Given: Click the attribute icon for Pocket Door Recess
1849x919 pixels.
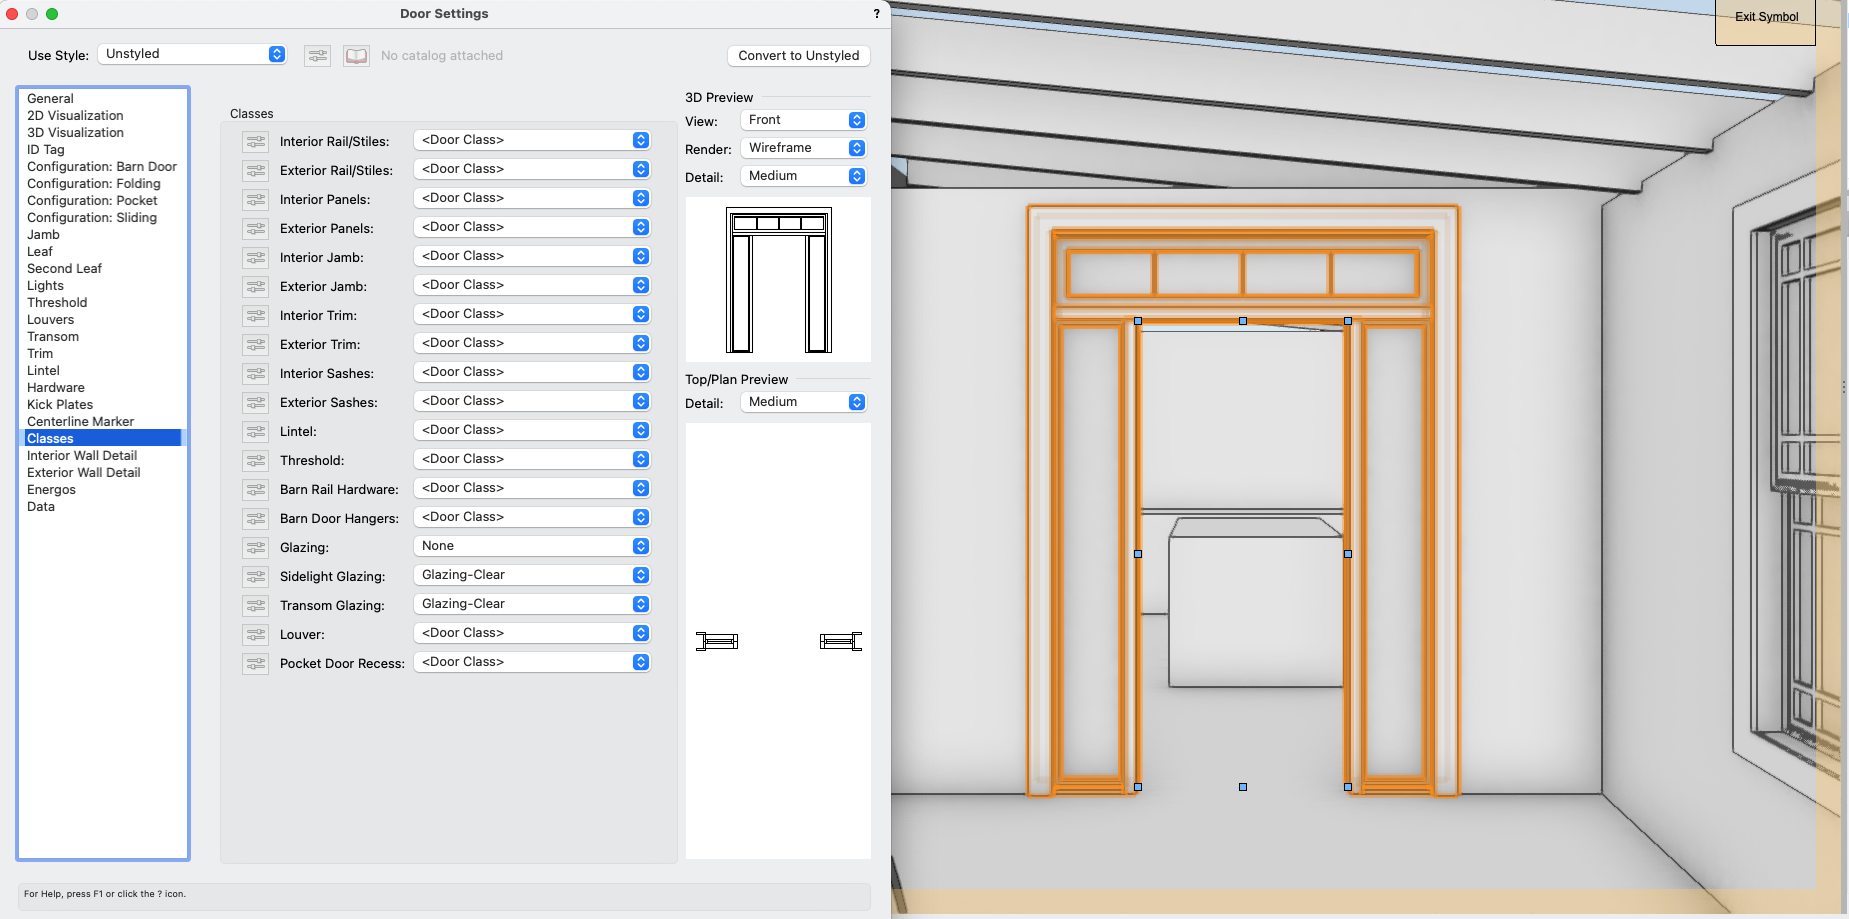Looking at the screenshot, I should tap(255, 663).
